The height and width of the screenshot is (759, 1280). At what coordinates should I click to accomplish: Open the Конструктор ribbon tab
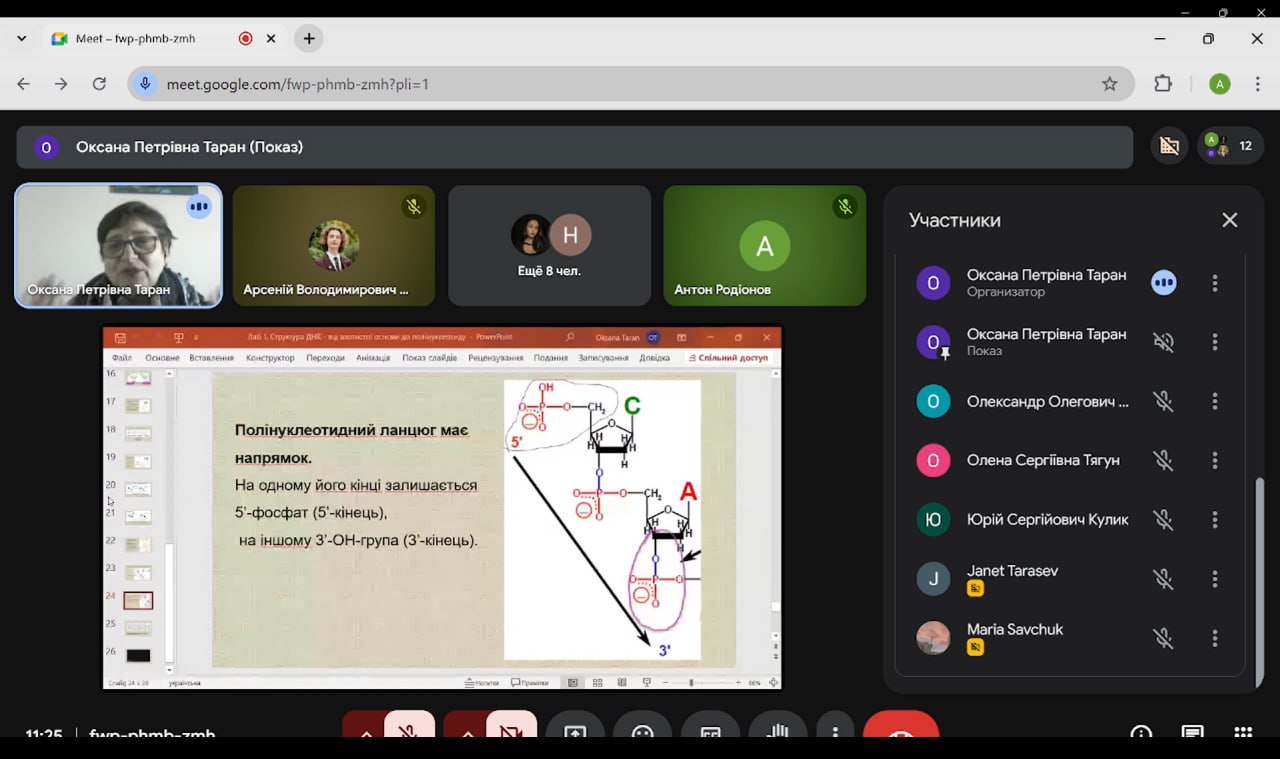(x=271, y=358)
